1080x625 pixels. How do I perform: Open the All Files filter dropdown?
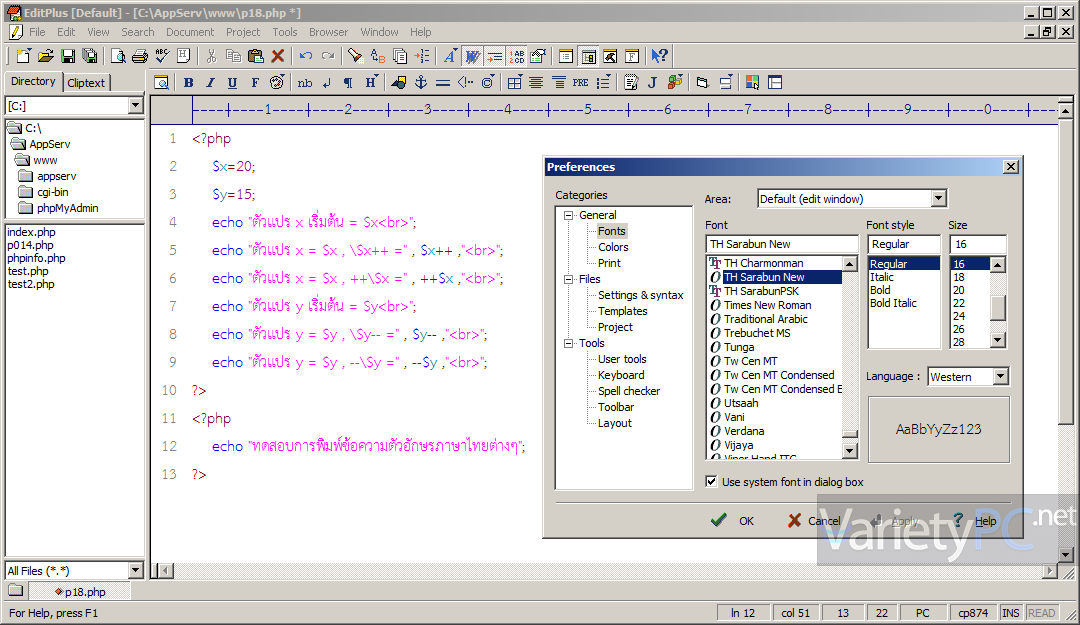[135, 568]
